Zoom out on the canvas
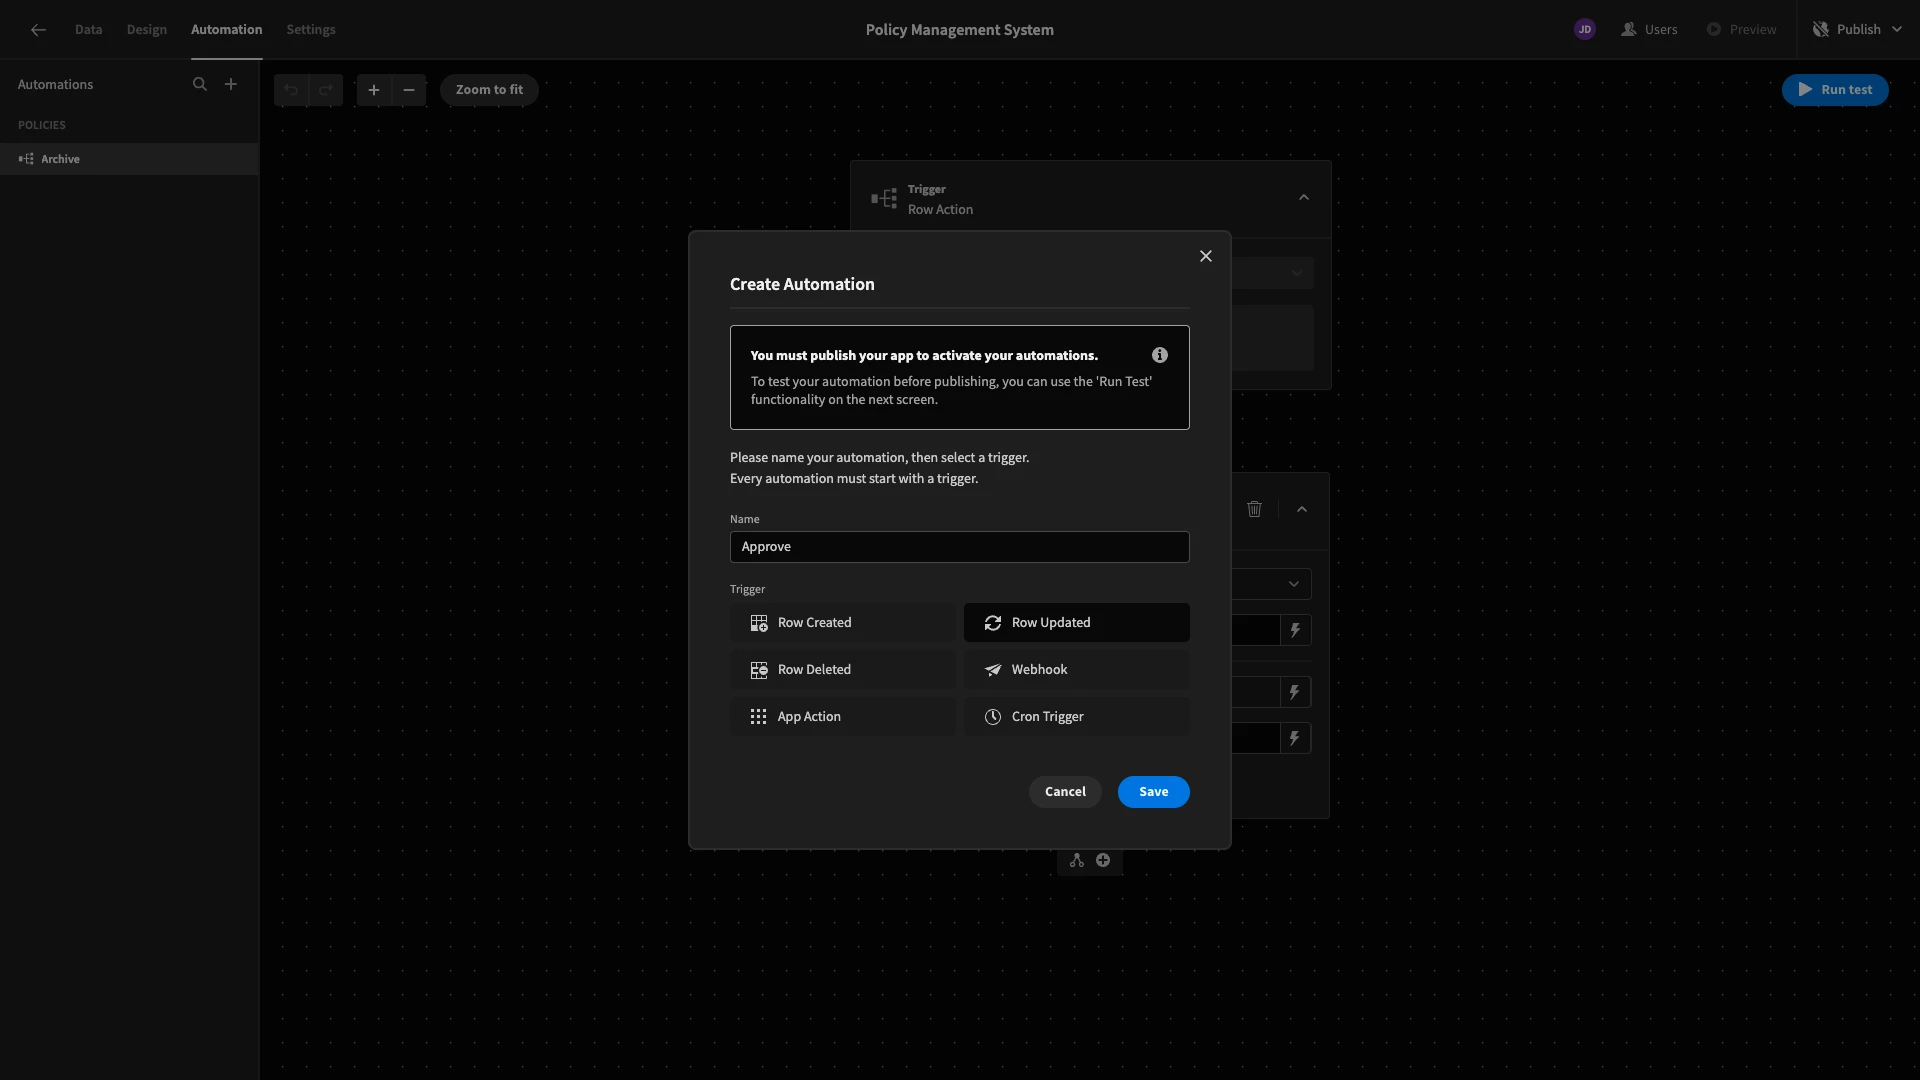 pyautogui.click(x=409, y=90)
